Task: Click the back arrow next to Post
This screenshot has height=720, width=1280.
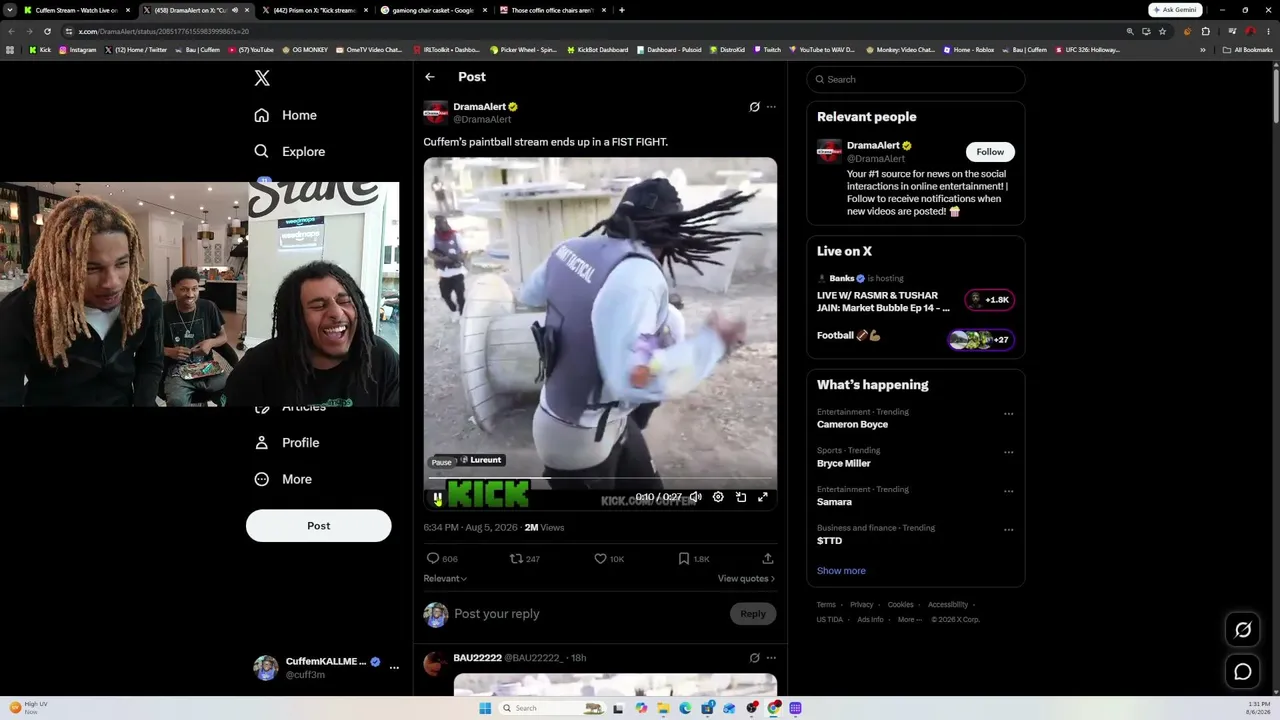Action: [430, 77]
